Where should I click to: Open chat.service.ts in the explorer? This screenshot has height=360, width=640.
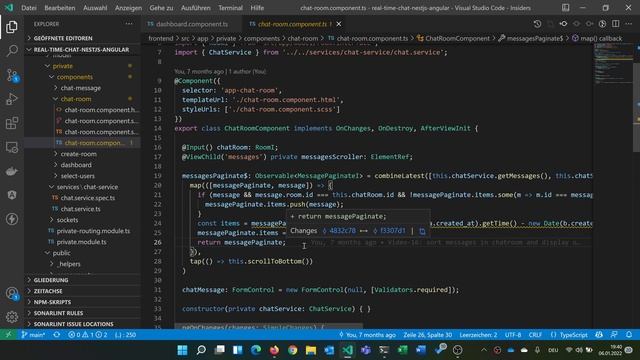tap(80, 209)
